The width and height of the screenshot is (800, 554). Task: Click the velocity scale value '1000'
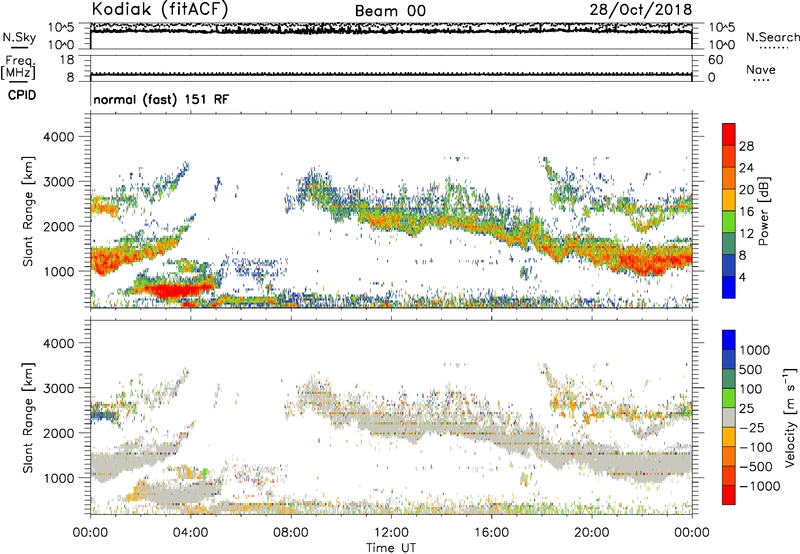[754, 350]
